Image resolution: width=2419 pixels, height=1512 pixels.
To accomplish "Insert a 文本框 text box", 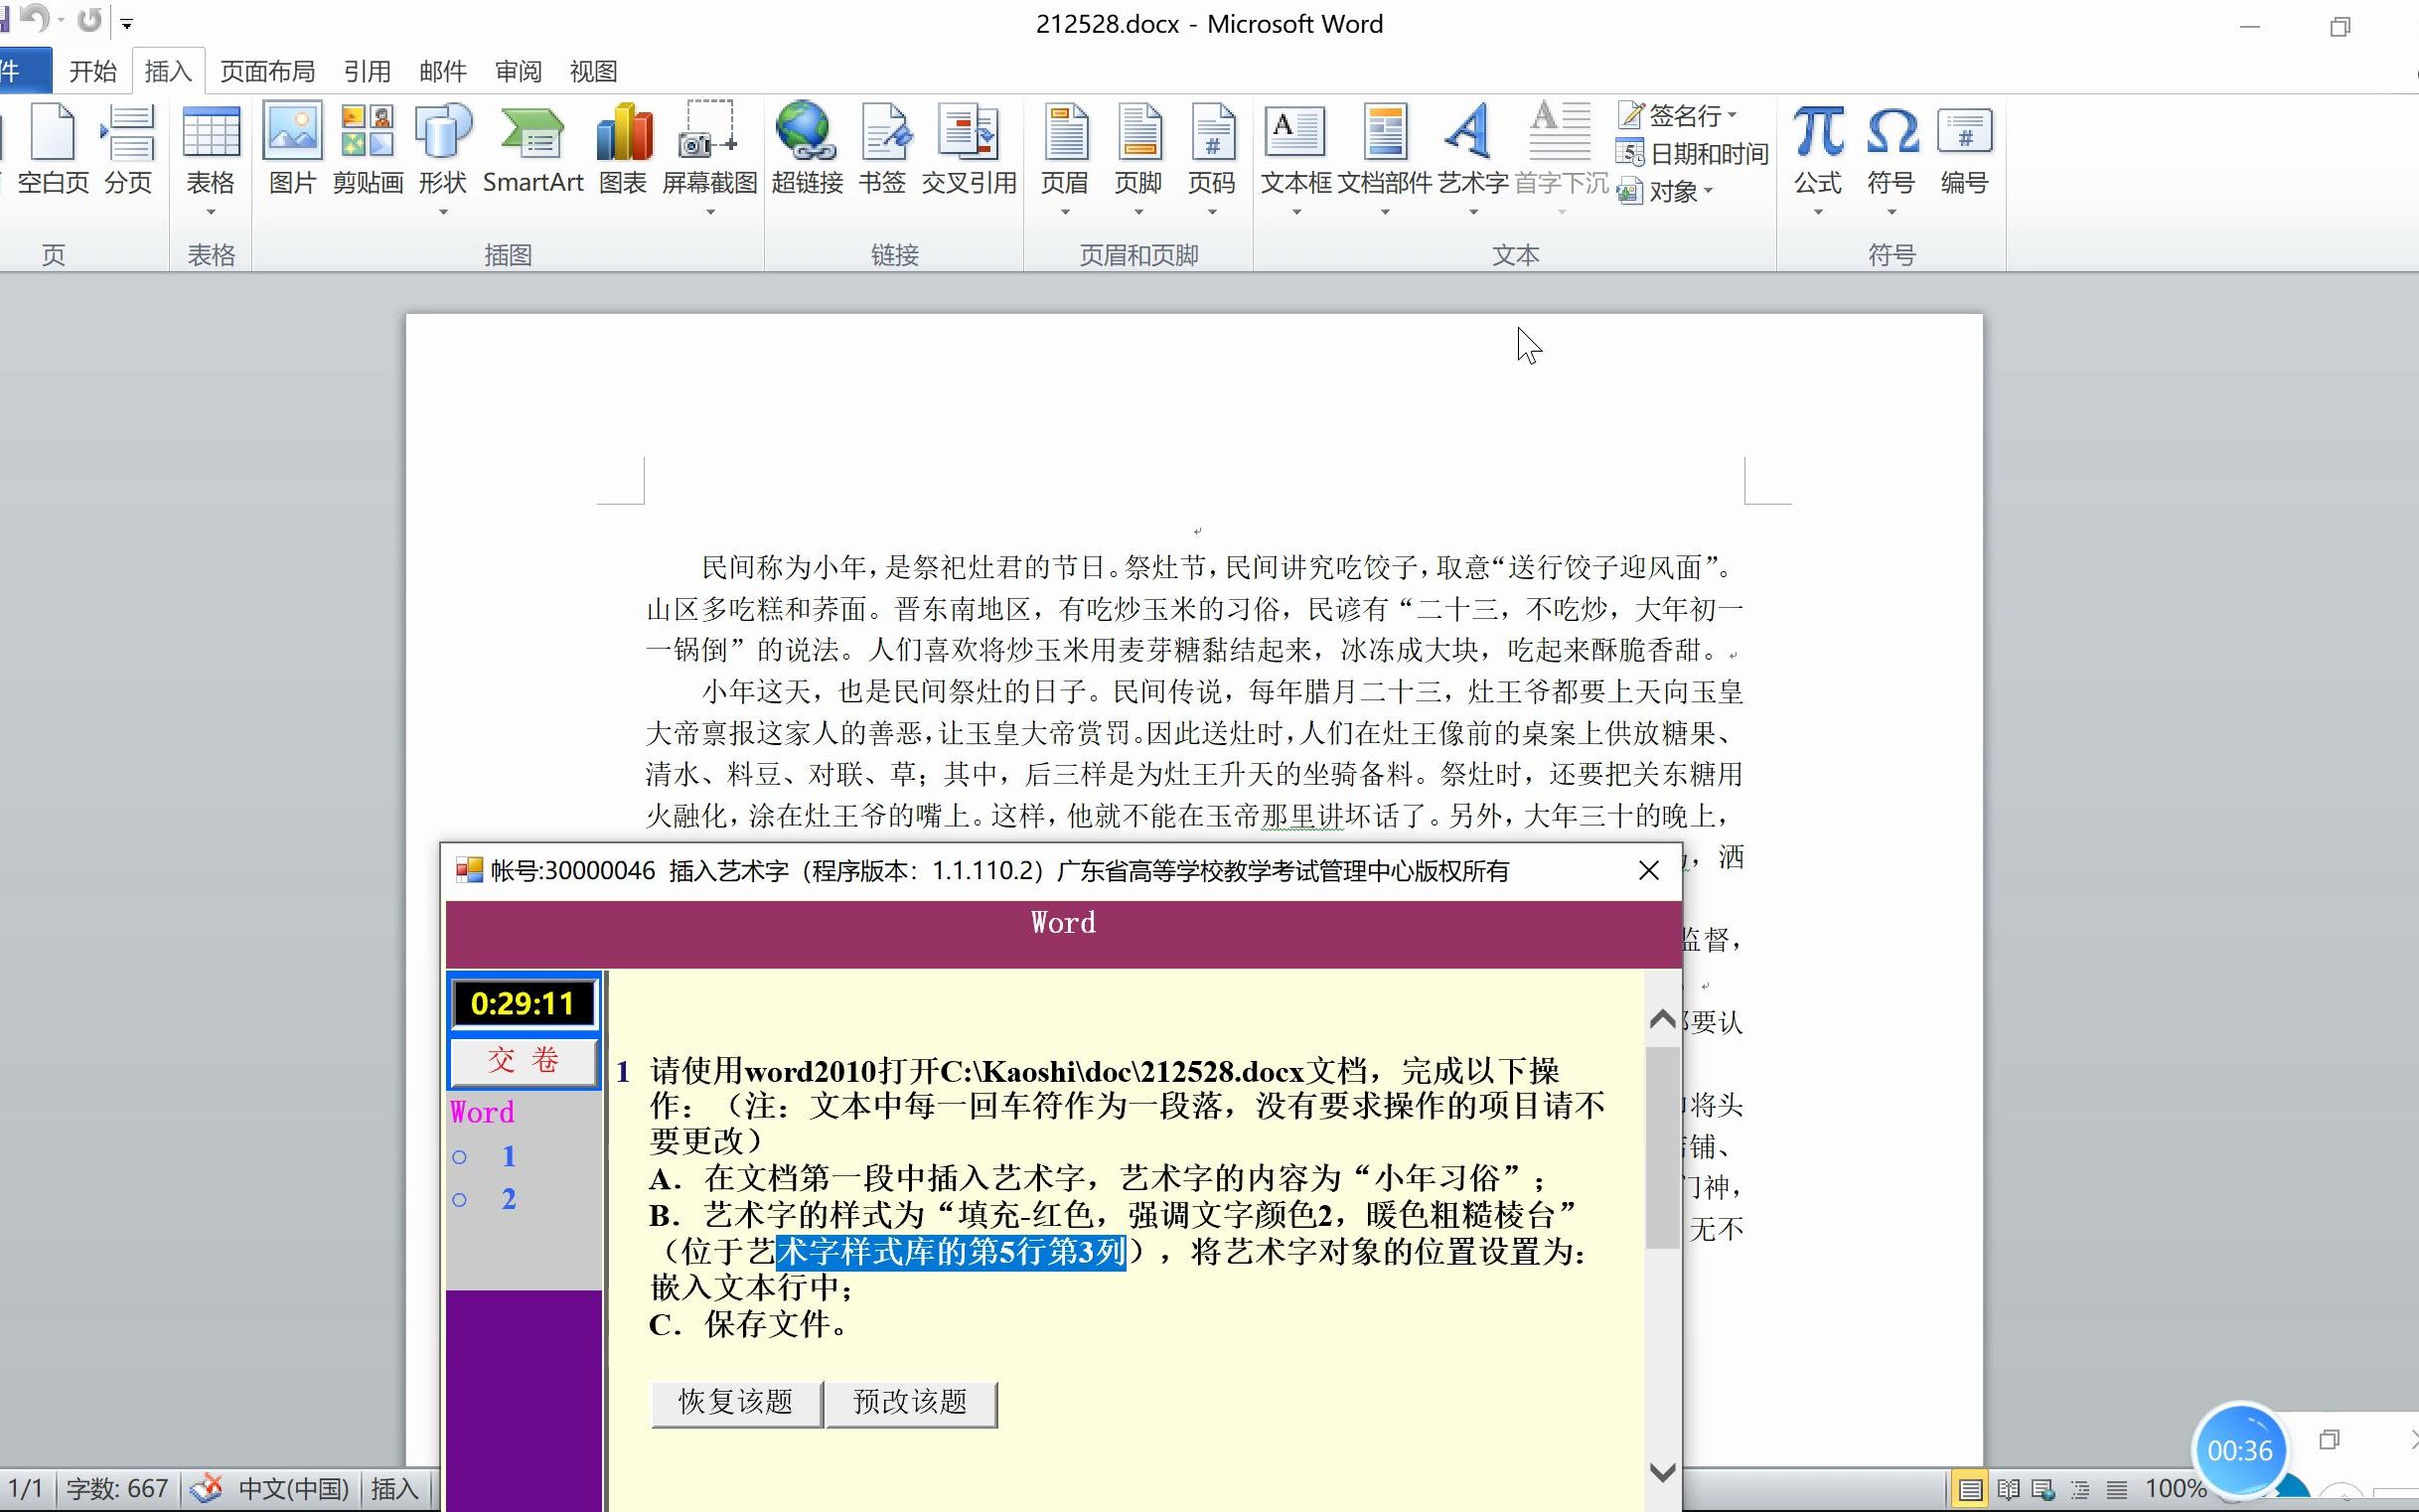I will point(1296,150).
